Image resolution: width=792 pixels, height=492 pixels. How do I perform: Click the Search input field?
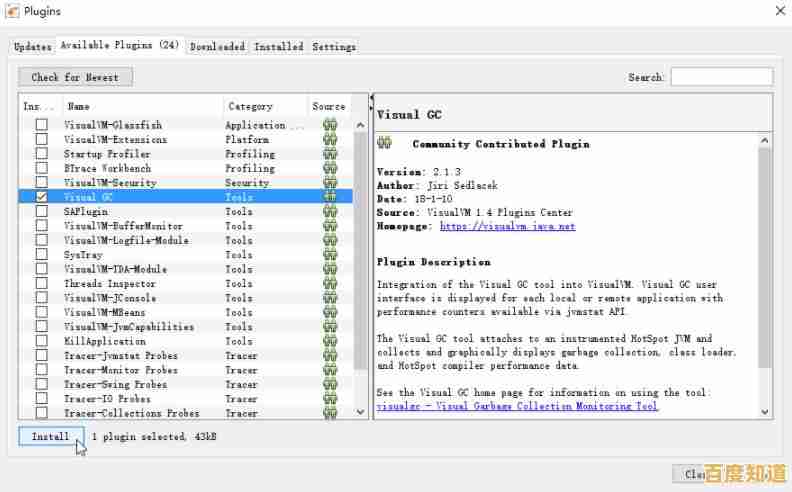(x=720, y=77)
